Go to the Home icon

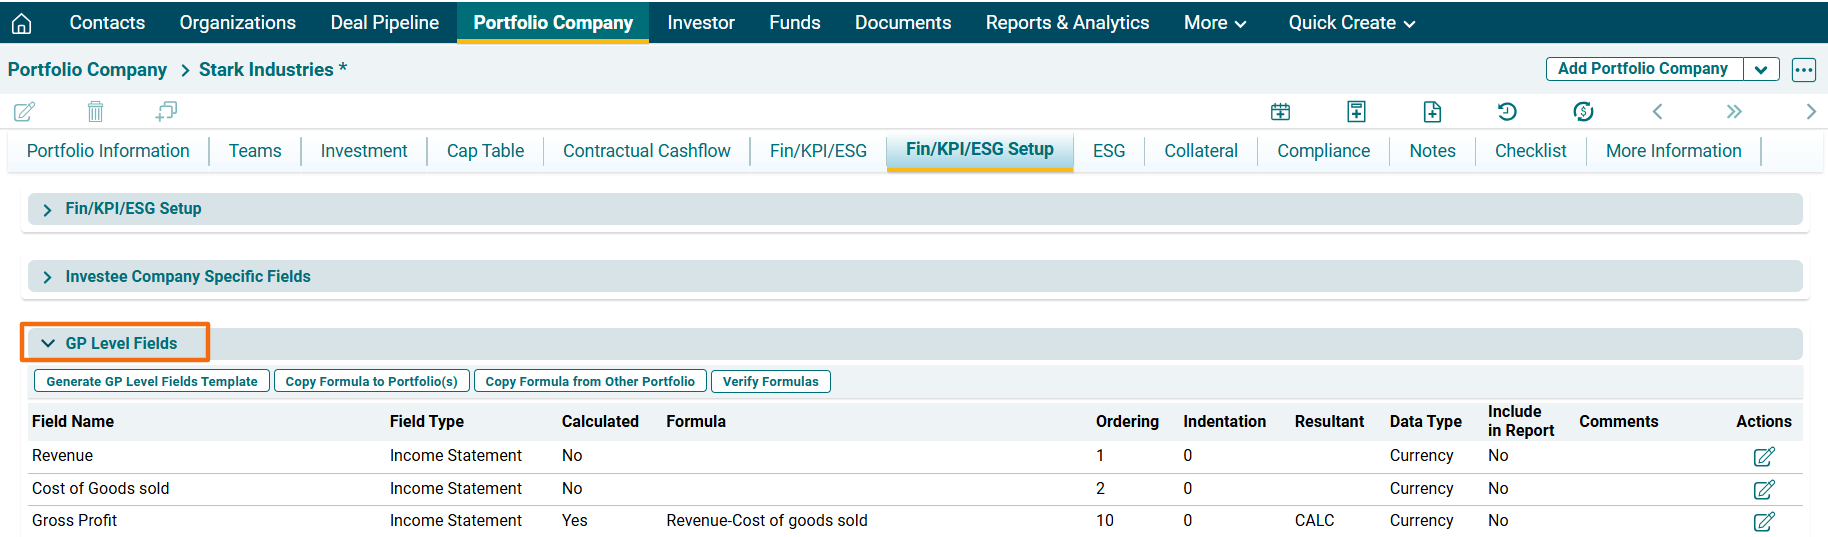pos(21,23)
